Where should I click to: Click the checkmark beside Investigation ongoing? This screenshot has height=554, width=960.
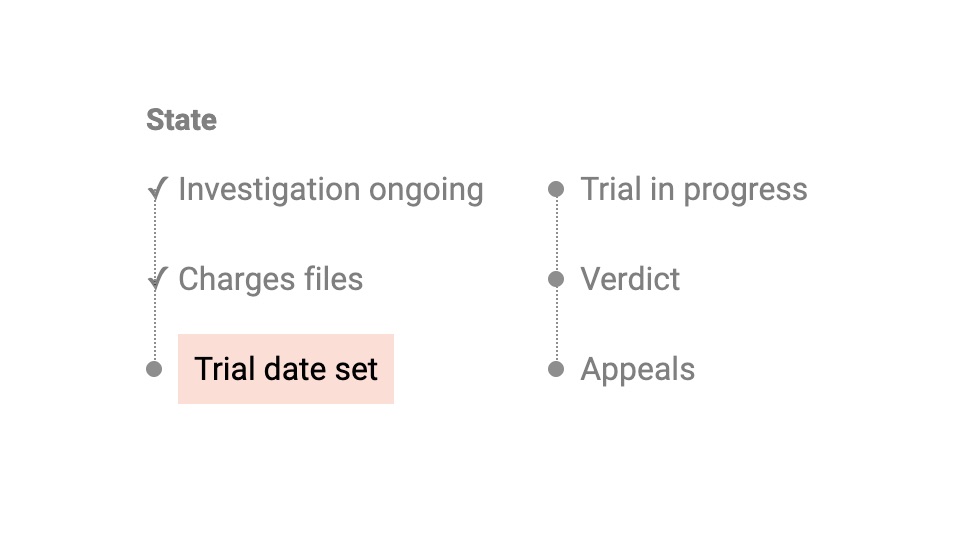(156, 188)
